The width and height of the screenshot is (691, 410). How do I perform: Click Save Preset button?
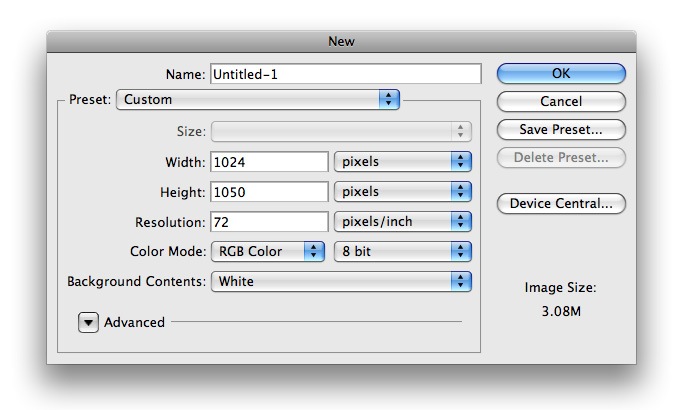(x=561, y=130)
